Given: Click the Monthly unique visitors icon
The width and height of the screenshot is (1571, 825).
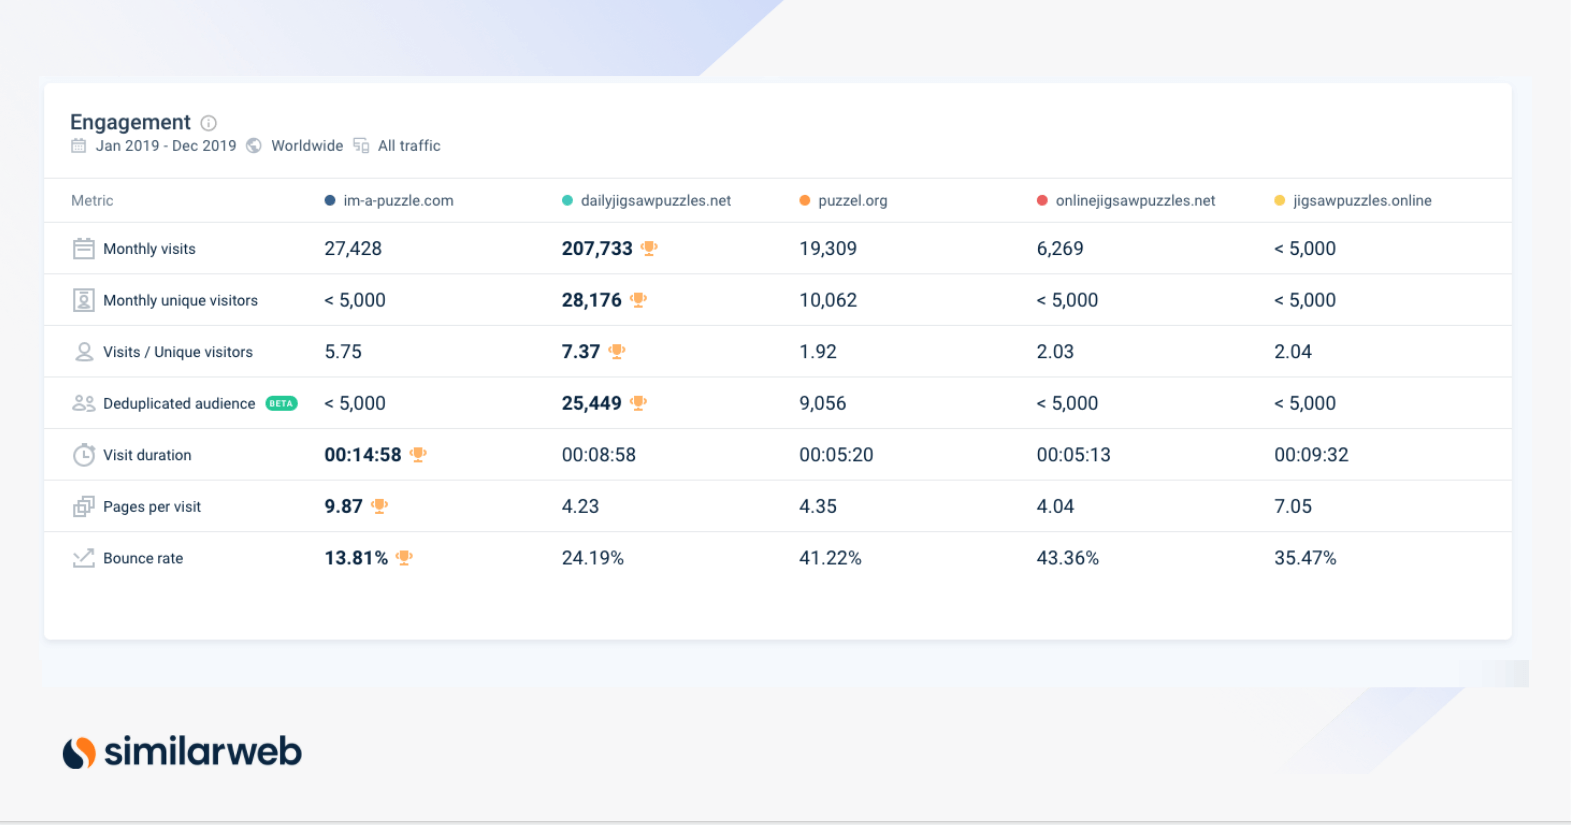Looking at the screenshot, I should 84,300.
